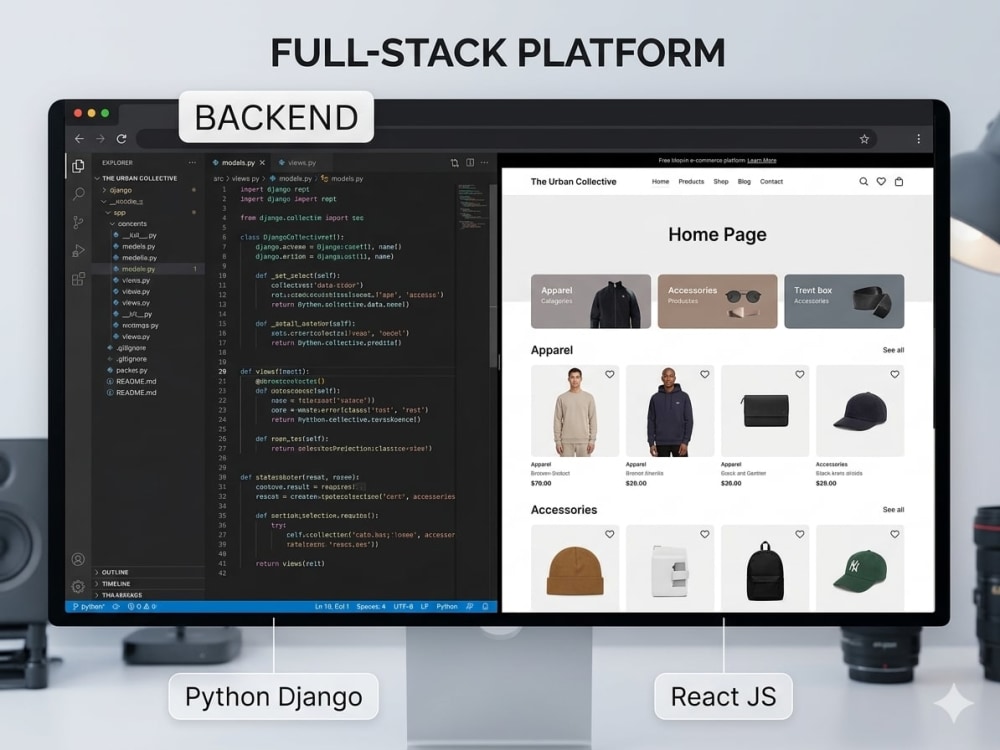The image size is (1000, 750).
Task: Bookmark page with the star icon
Action: (864, 139)
